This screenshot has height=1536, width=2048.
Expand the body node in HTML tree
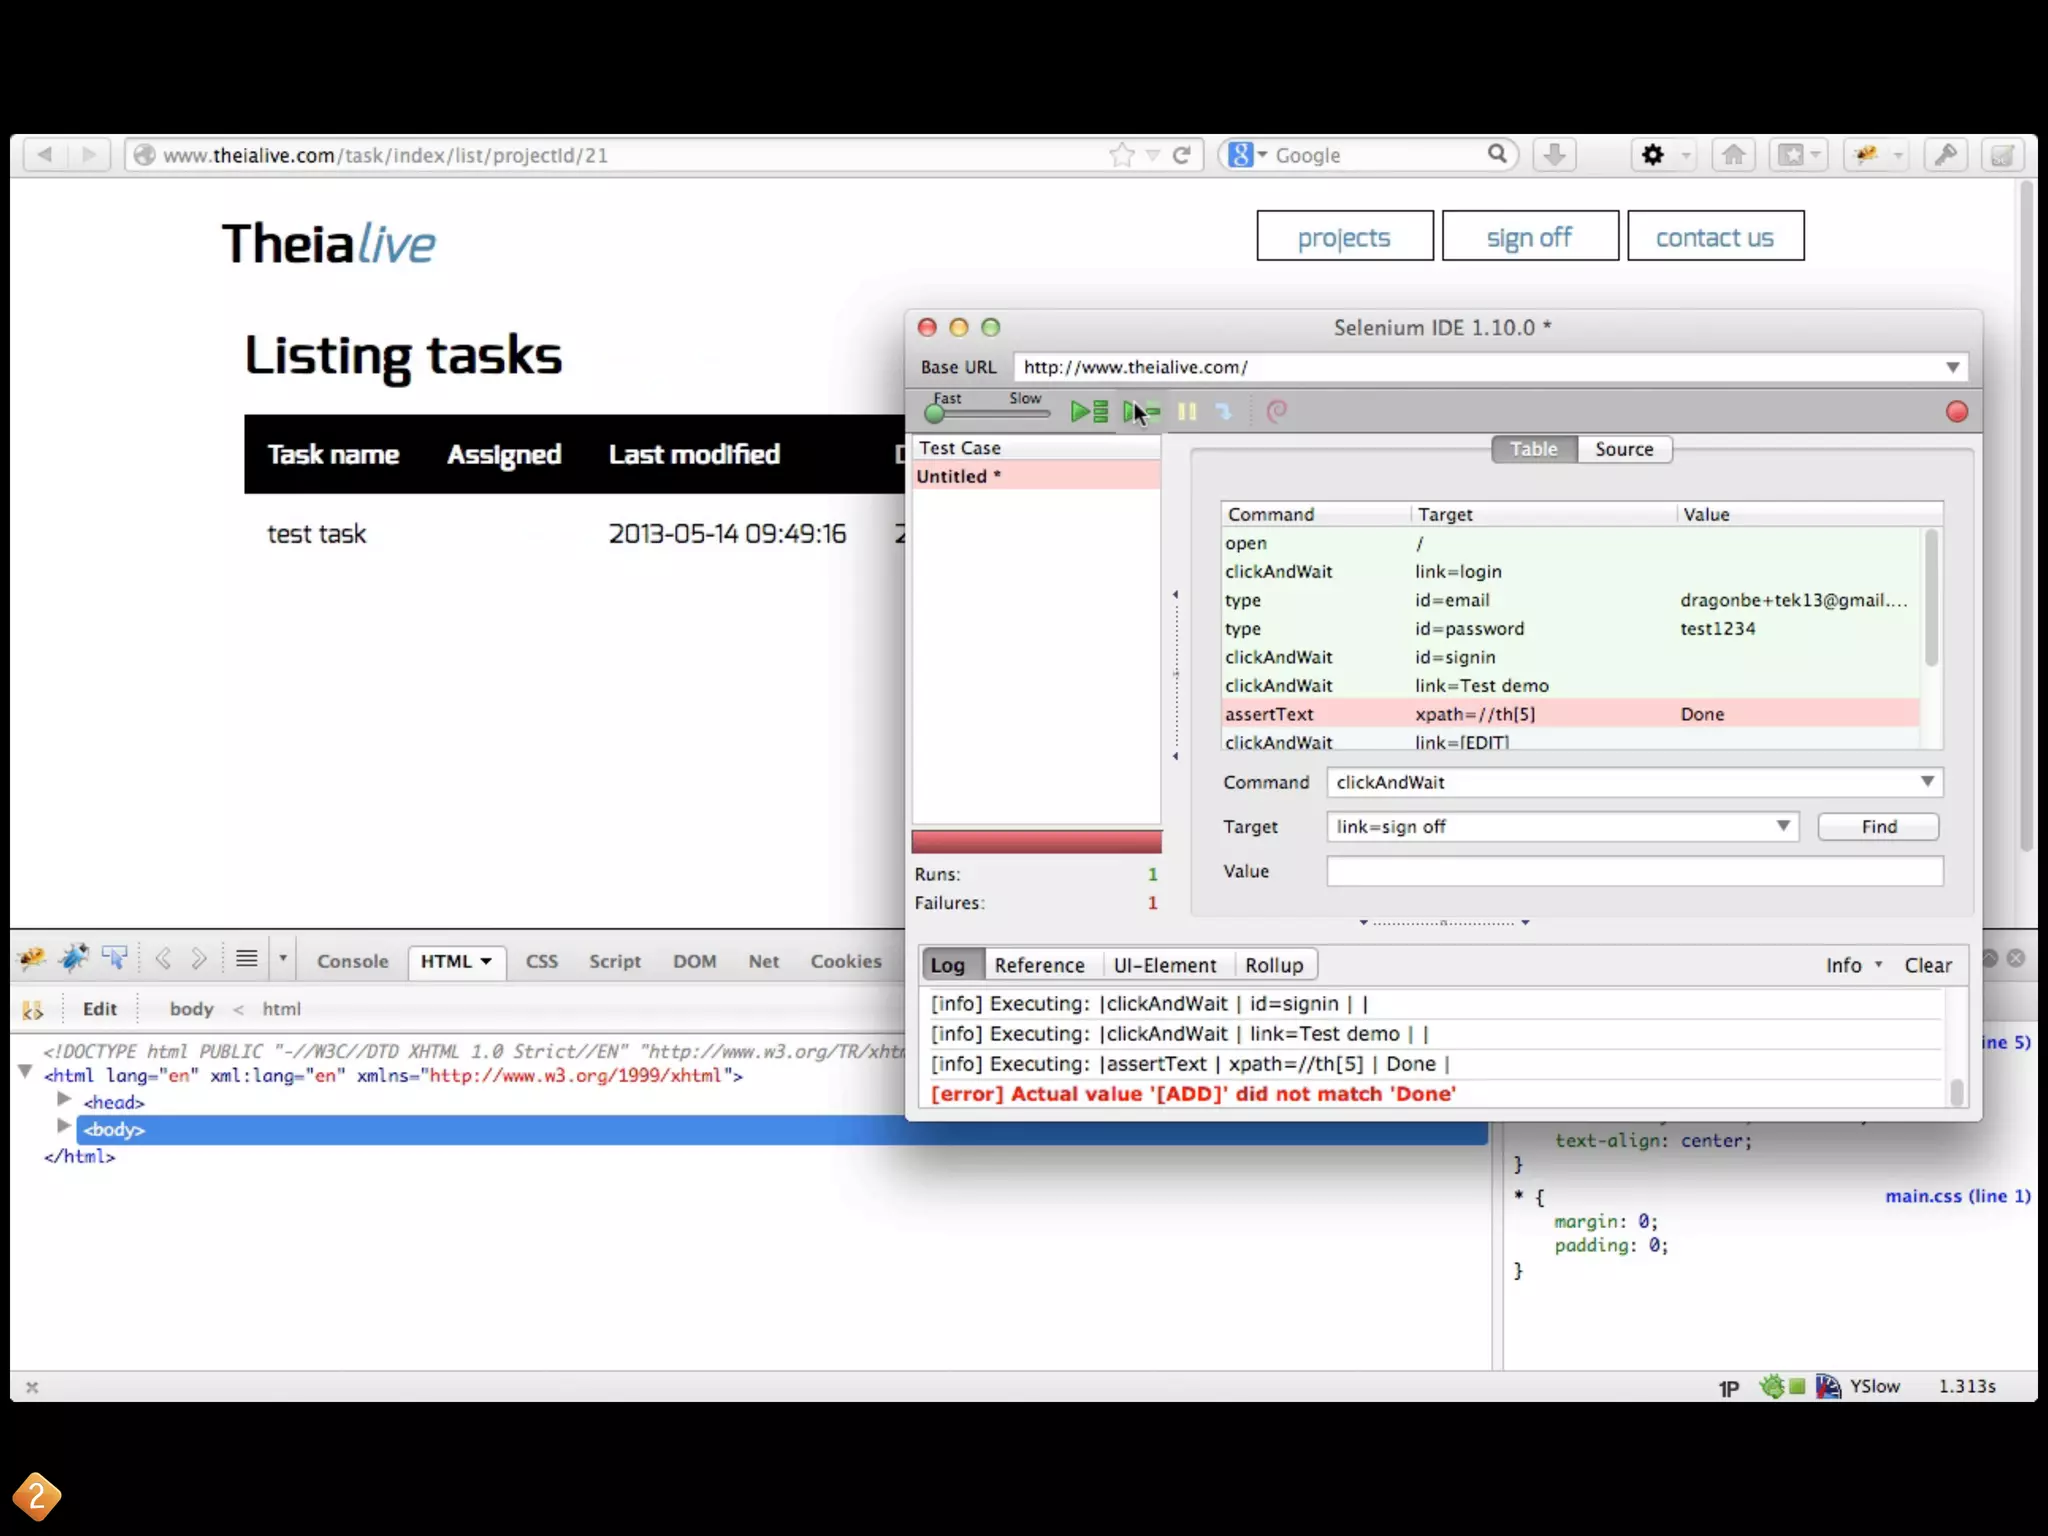pos(64,1127)
